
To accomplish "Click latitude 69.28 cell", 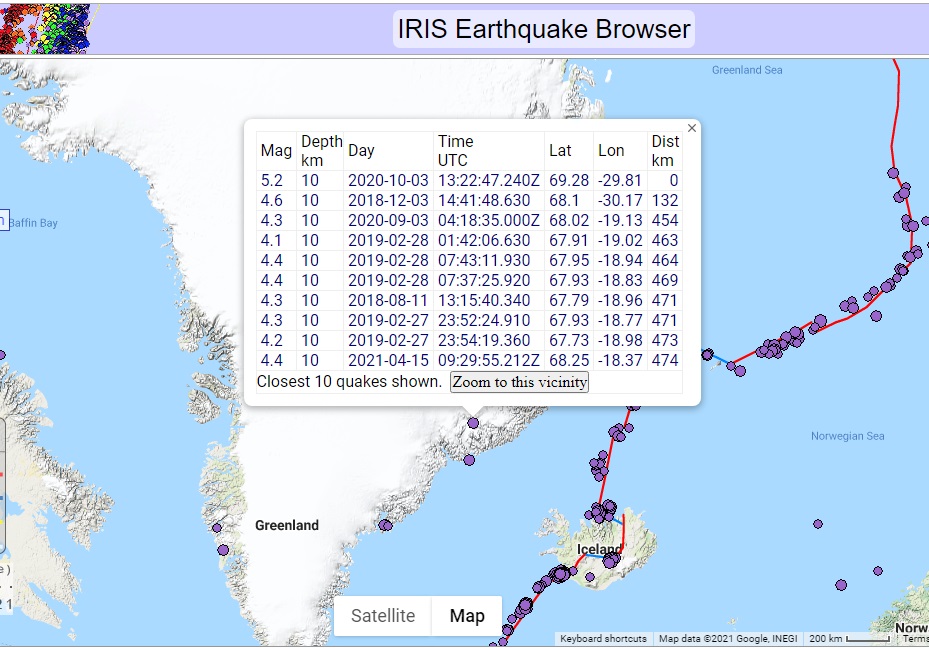I will tap(569, 180).
